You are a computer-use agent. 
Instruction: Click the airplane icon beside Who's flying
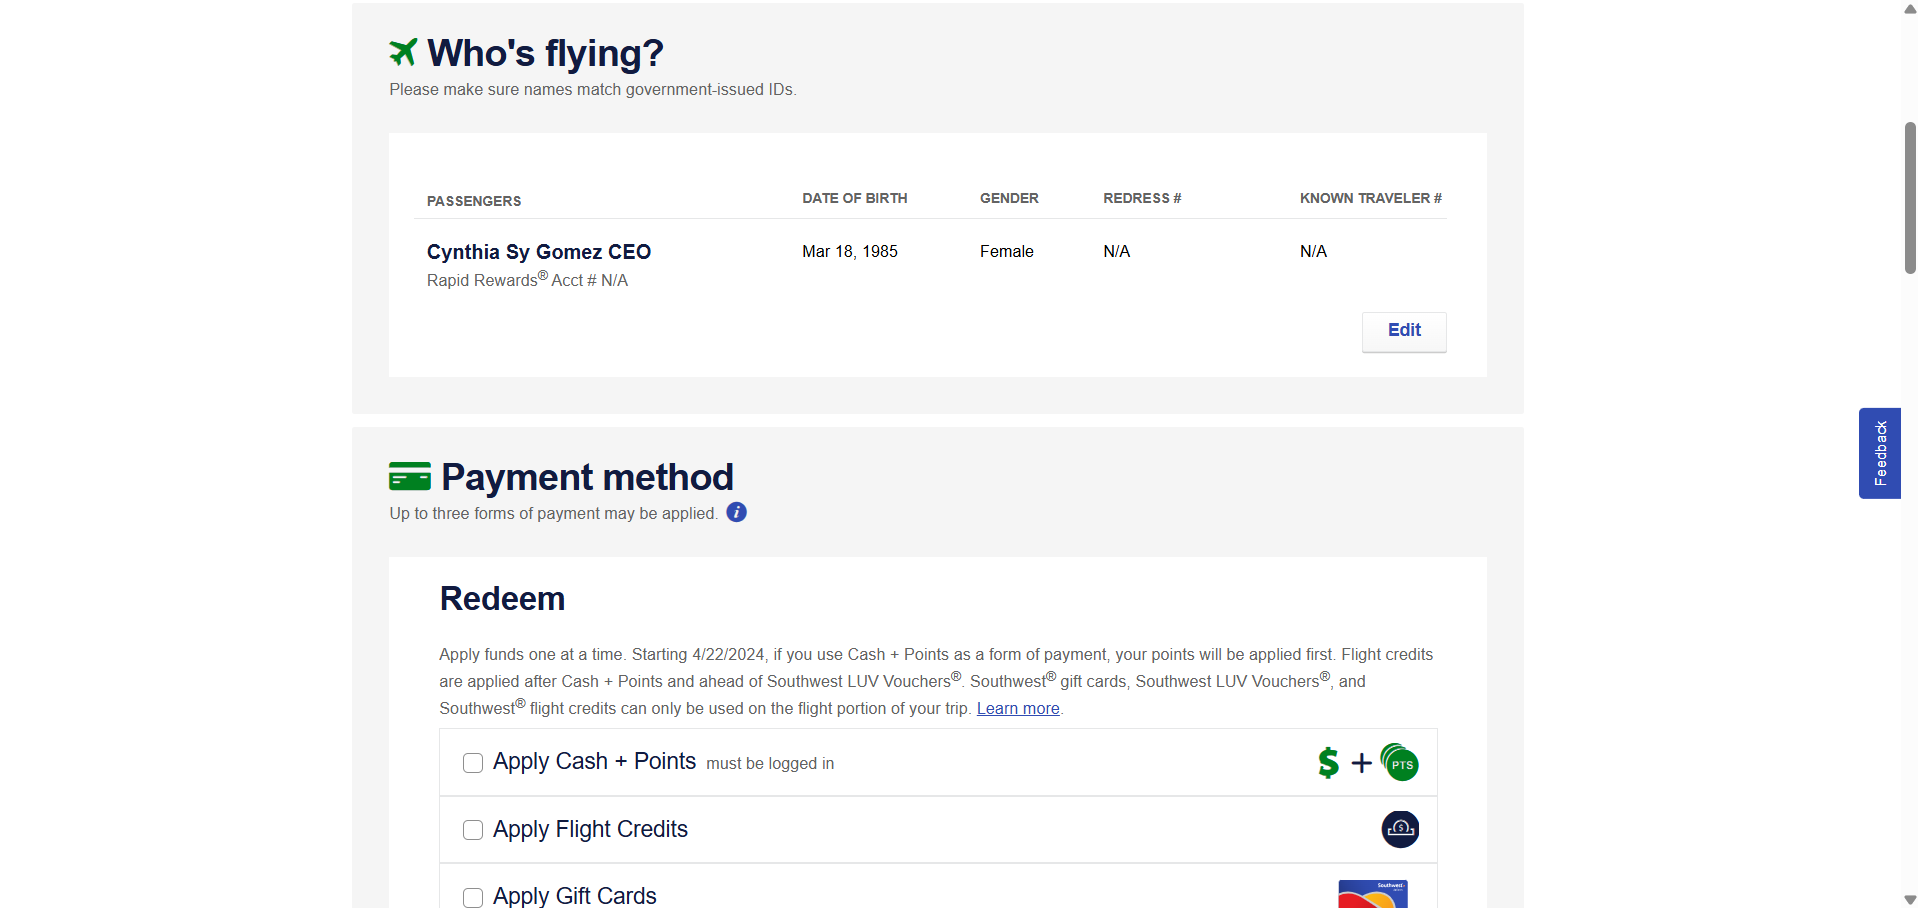[403, 52]
